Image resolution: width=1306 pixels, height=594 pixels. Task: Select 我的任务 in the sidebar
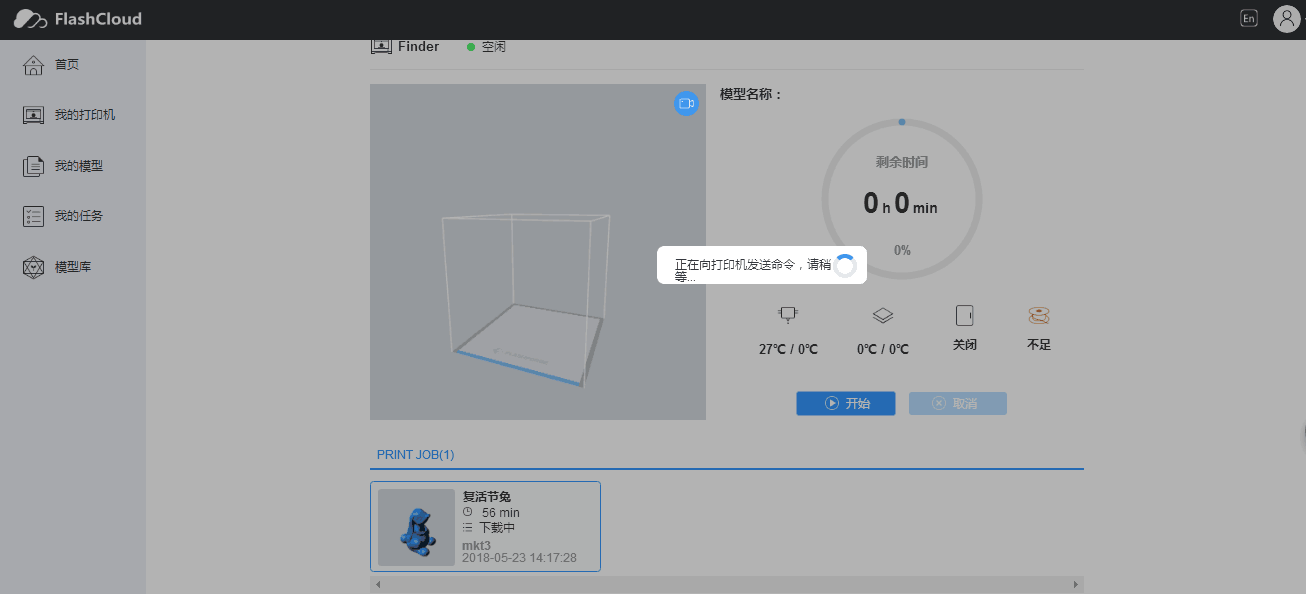coord(79,216)
